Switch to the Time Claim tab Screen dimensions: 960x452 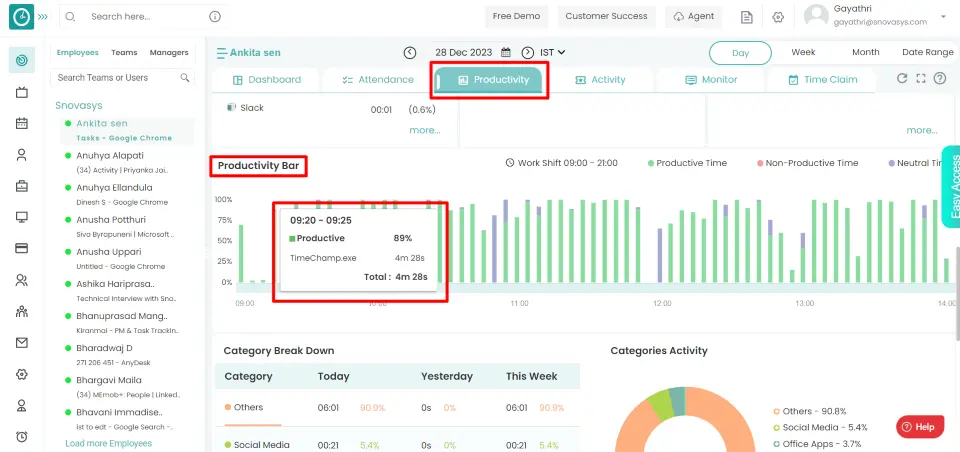coord(822,80)
